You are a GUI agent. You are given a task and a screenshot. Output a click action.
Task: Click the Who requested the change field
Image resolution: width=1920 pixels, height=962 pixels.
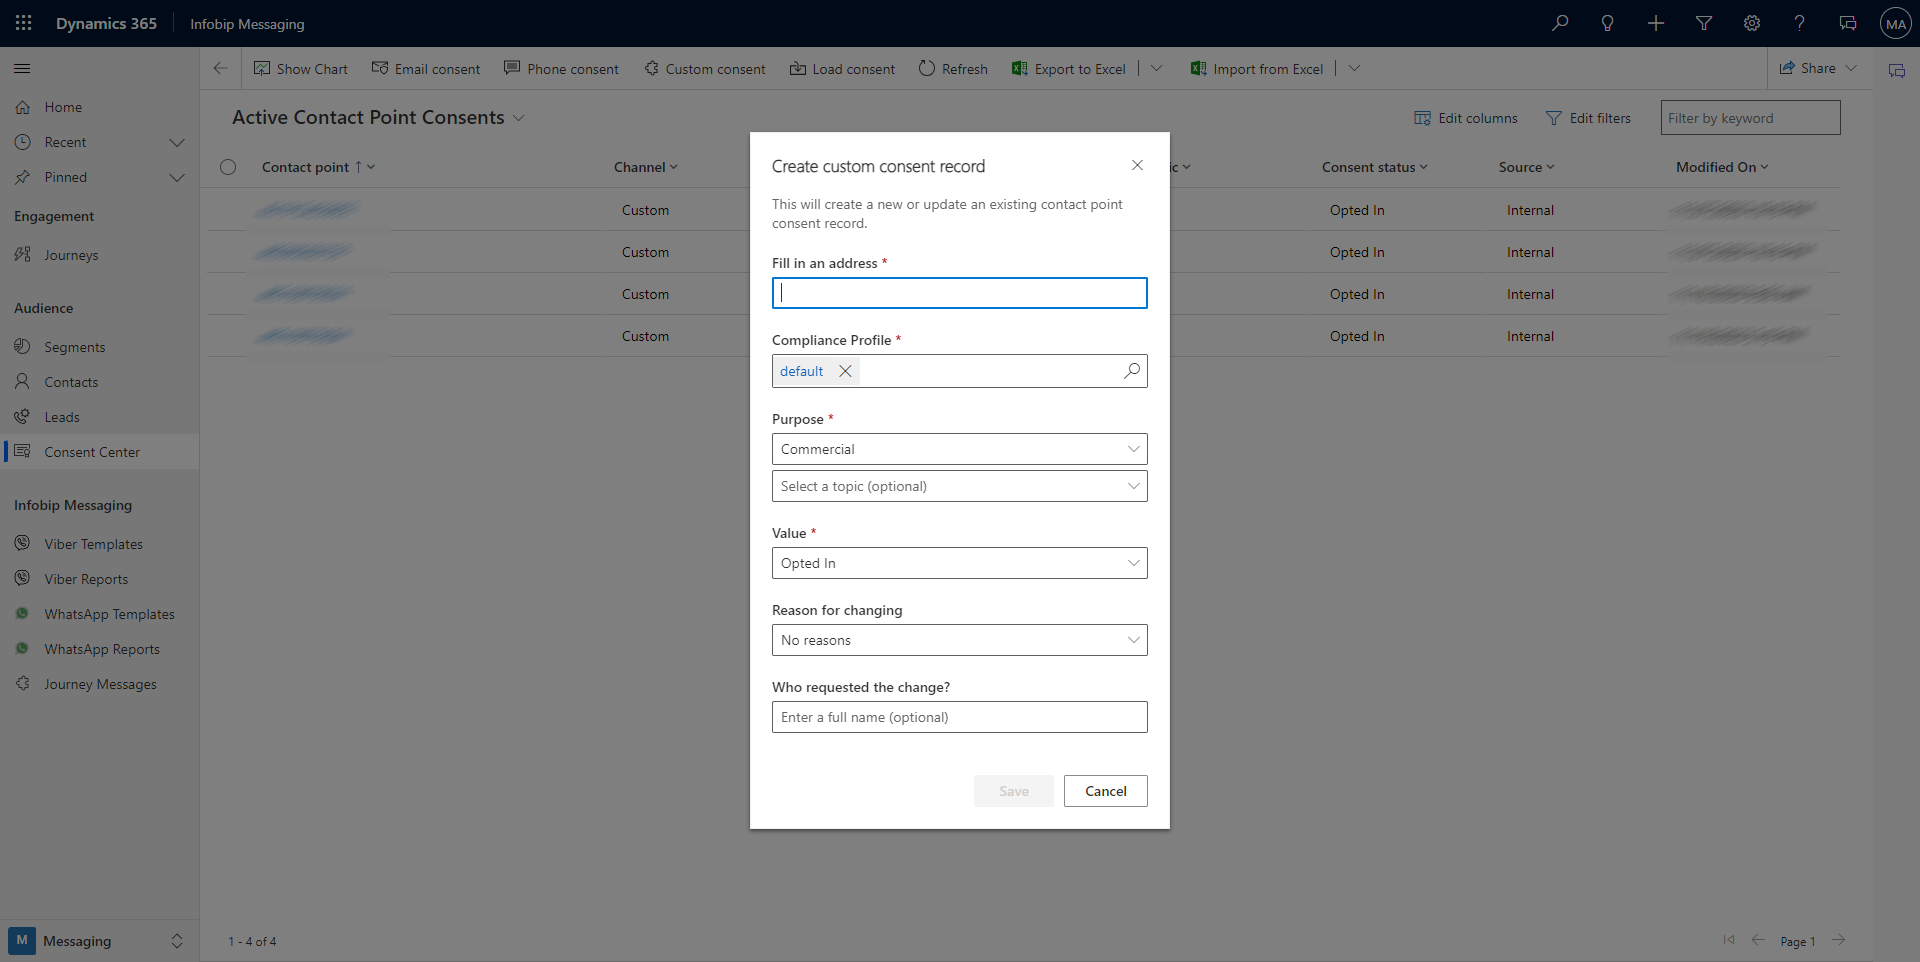coord(959,717)
